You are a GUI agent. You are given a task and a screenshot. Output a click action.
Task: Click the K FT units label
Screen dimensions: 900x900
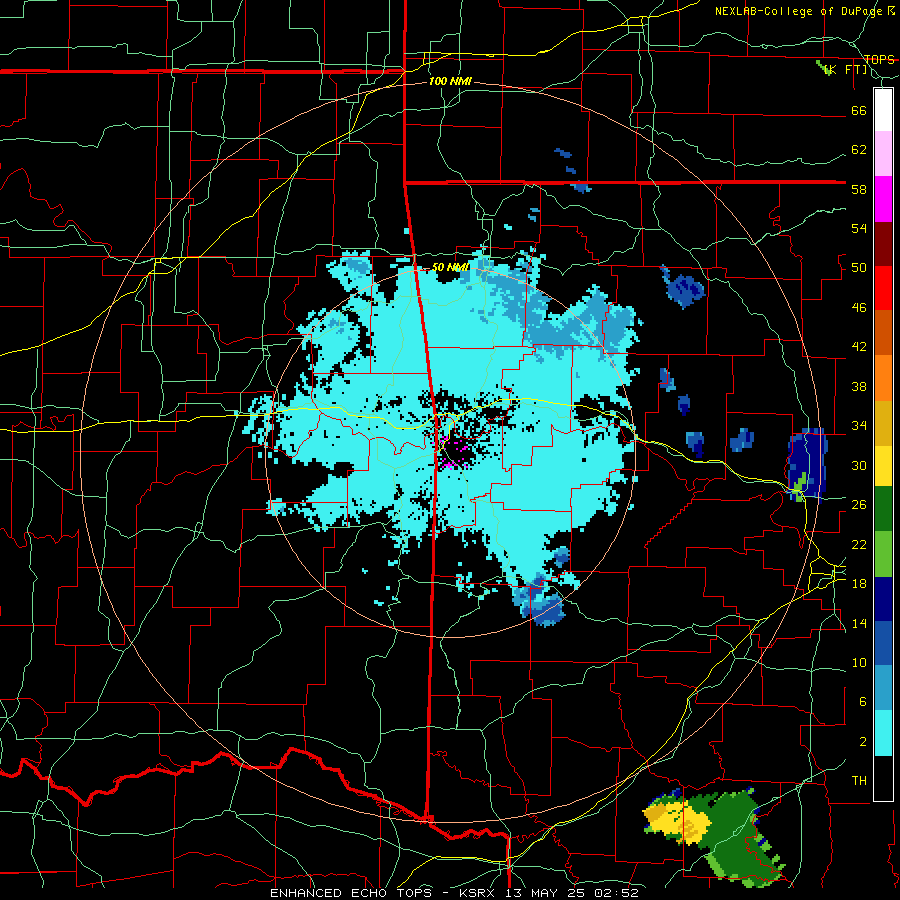846,70
